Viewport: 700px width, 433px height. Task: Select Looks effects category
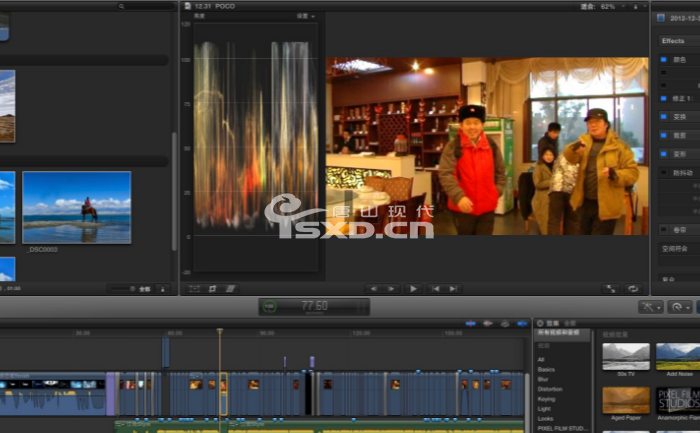(x=546, y=419)
